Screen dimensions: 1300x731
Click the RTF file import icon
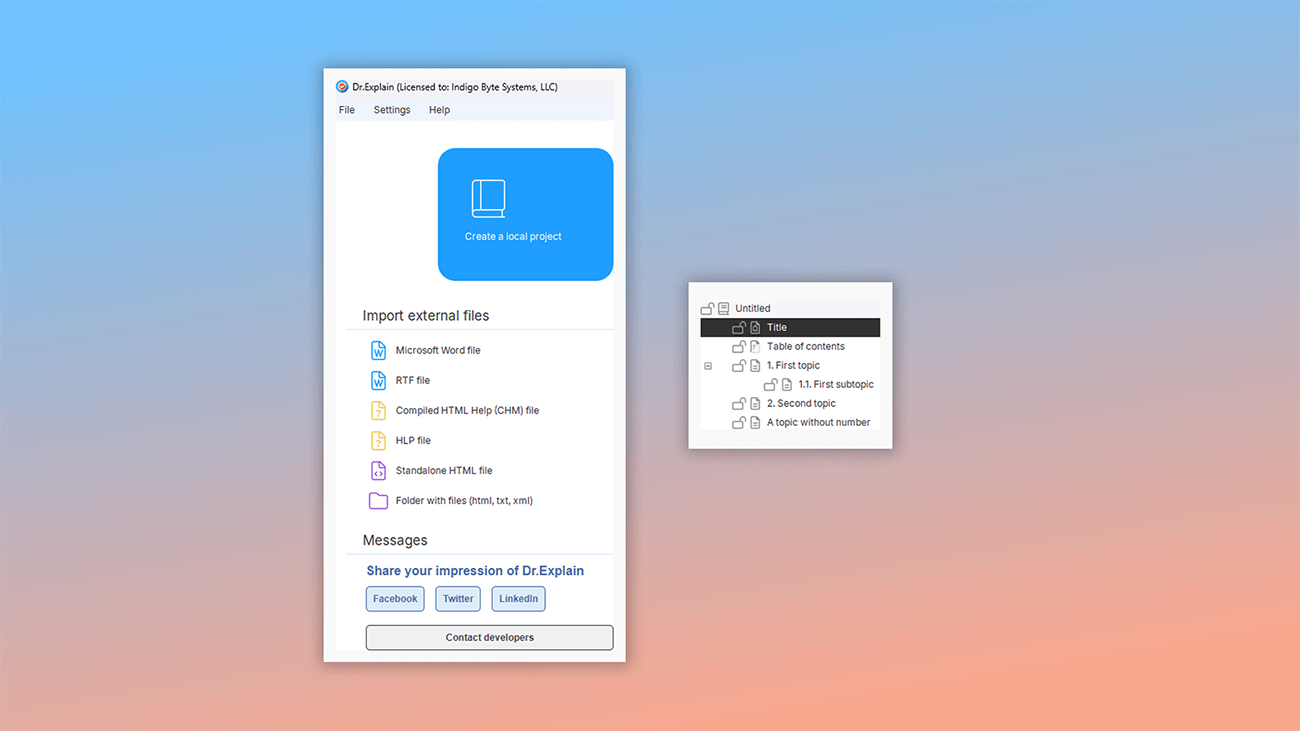(378, 380)
